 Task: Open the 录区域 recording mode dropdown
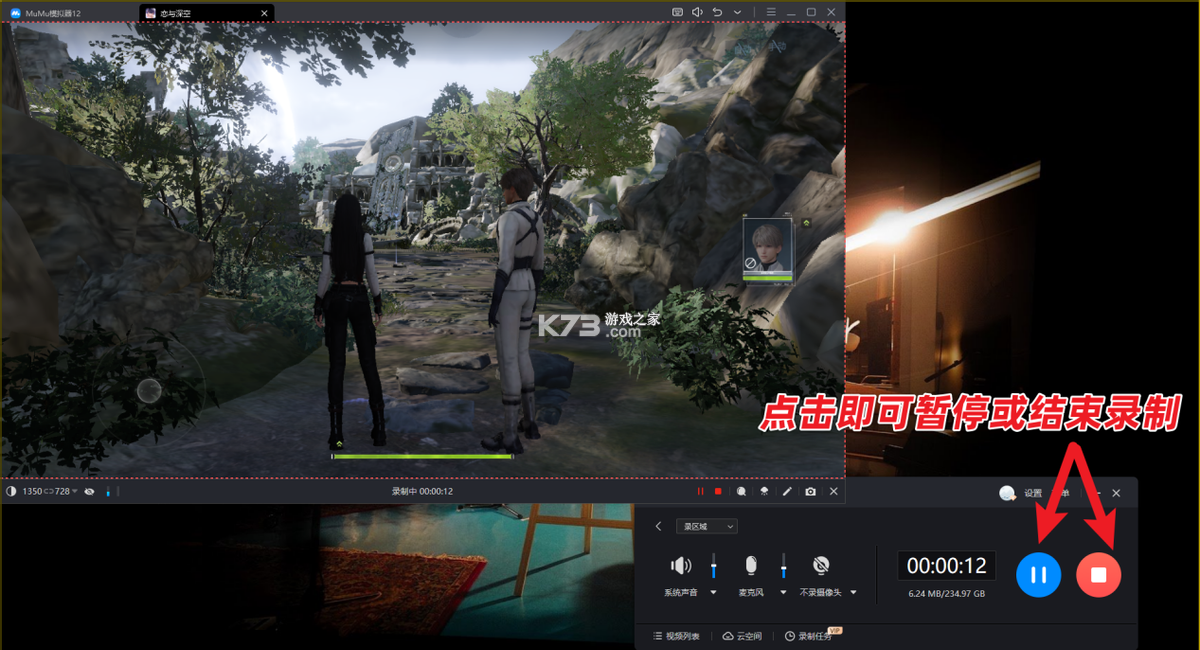pos(707,526)
